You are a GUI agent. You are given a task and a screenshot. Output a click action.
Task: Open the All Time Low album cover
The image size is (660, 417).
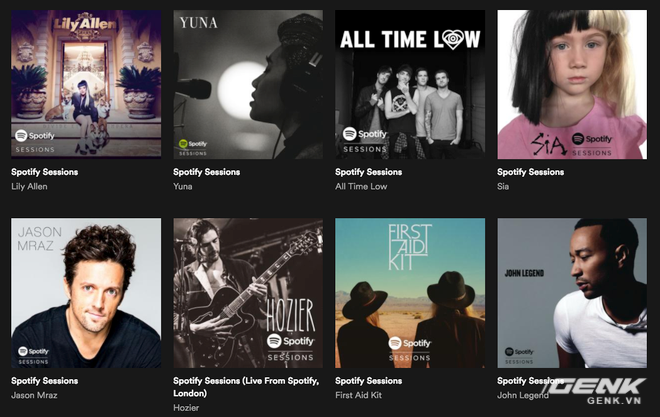pyautogui.click(x=410, y=84)
